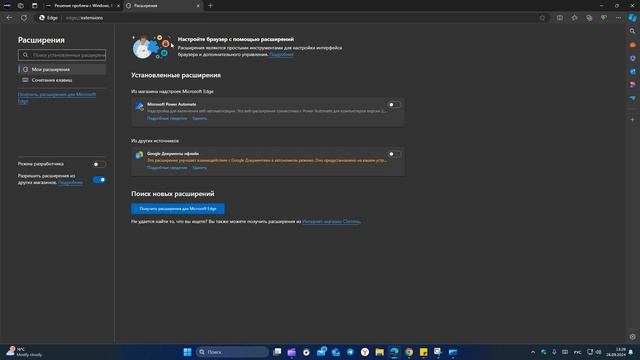640x360 pixels.
Task: Open the Telegram icon in Edge sidebar
Action: (633, 98)
